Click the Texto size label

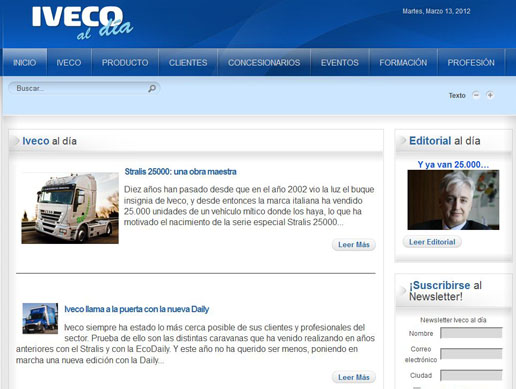pos(457,95)
